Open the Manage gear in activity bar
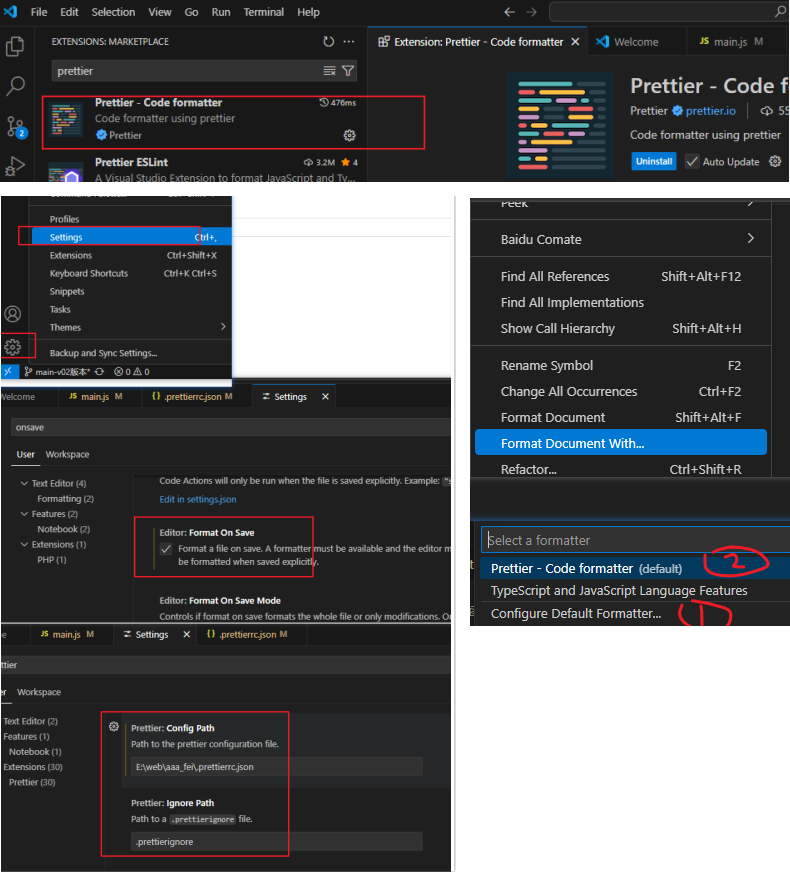Image resolution: width=790 pixels, height=875 pixels. coord(12,347)
